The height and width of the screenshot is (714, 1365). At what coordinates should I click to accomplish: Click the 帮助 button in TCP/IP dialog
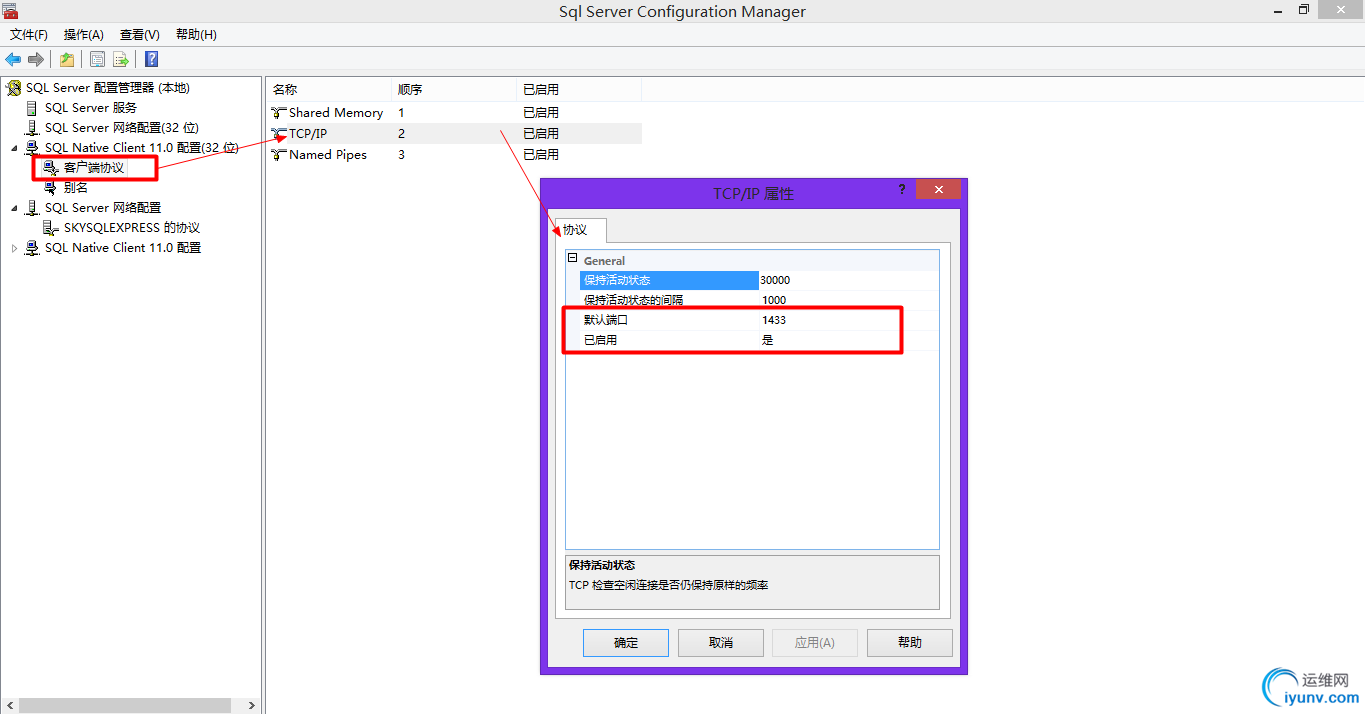(x=910, y=643)
